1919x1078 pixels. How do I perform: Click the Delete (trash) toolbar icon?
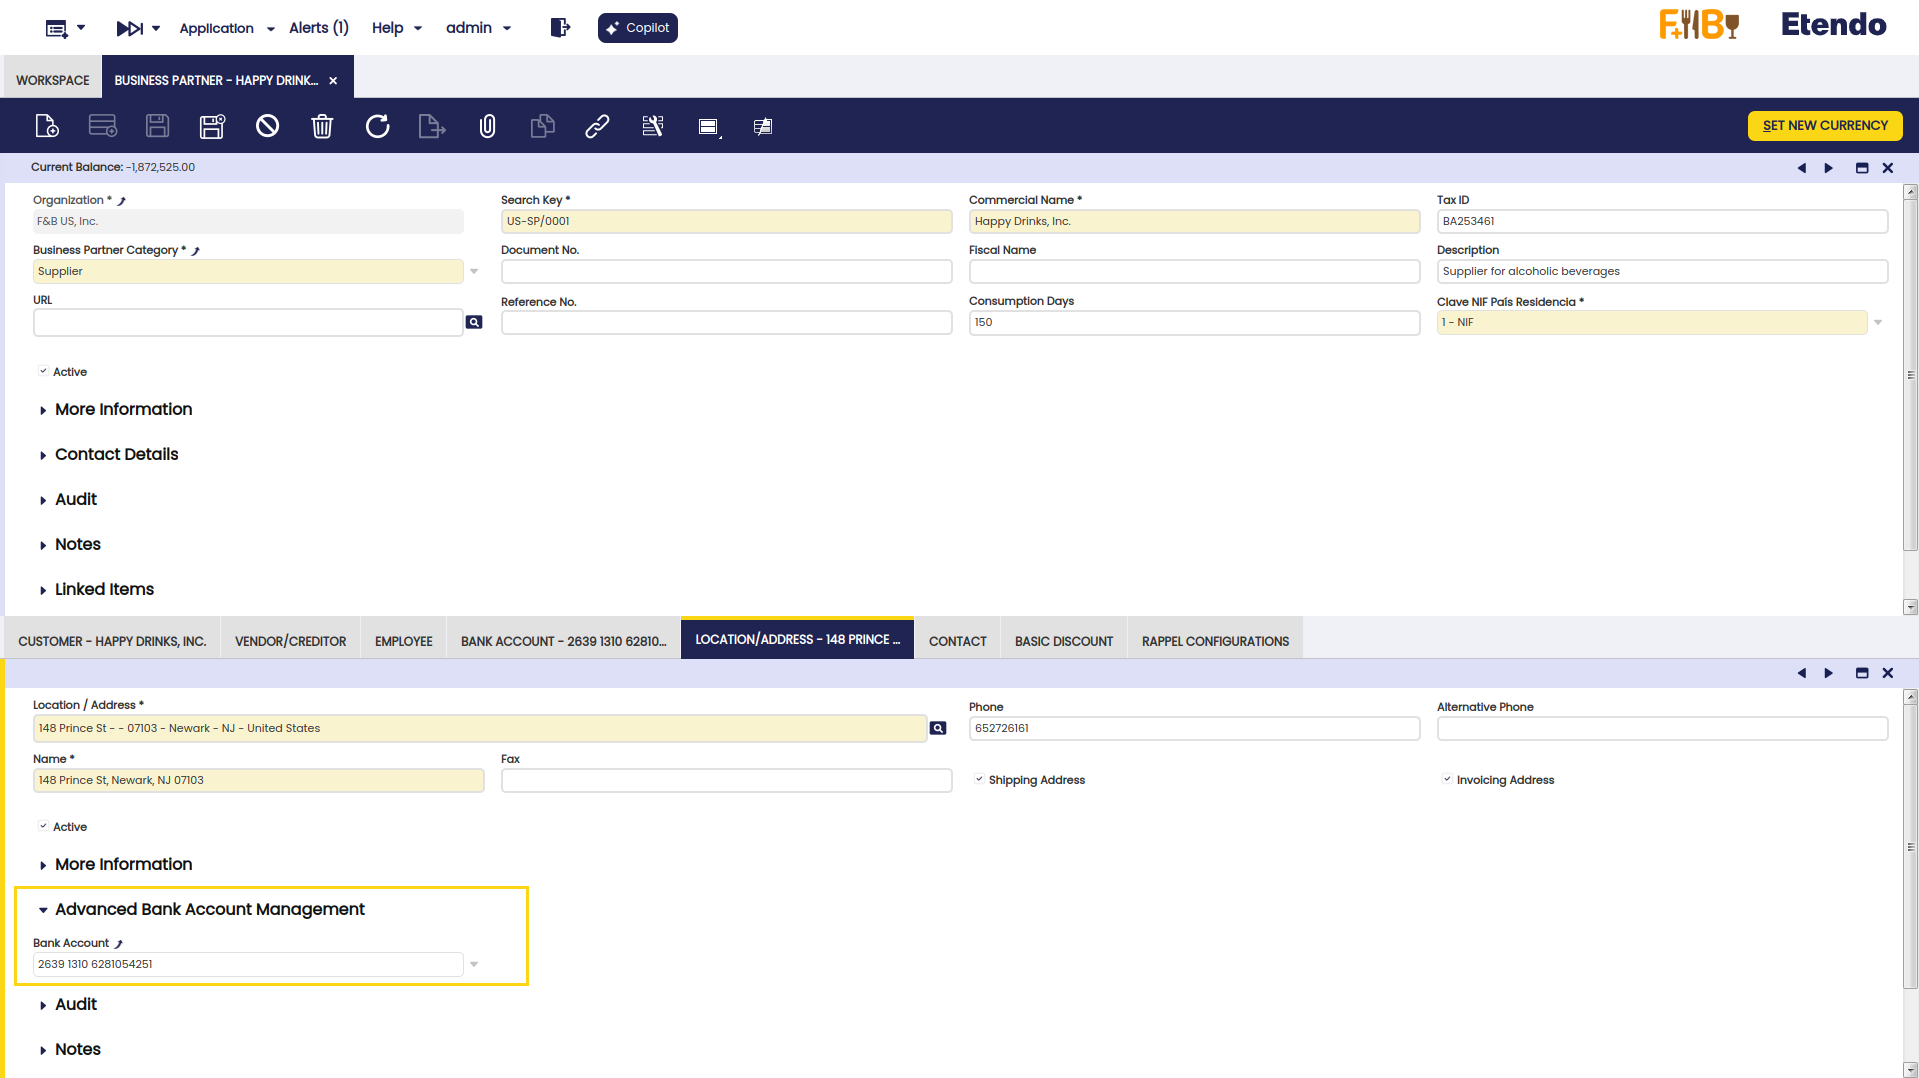322,126
